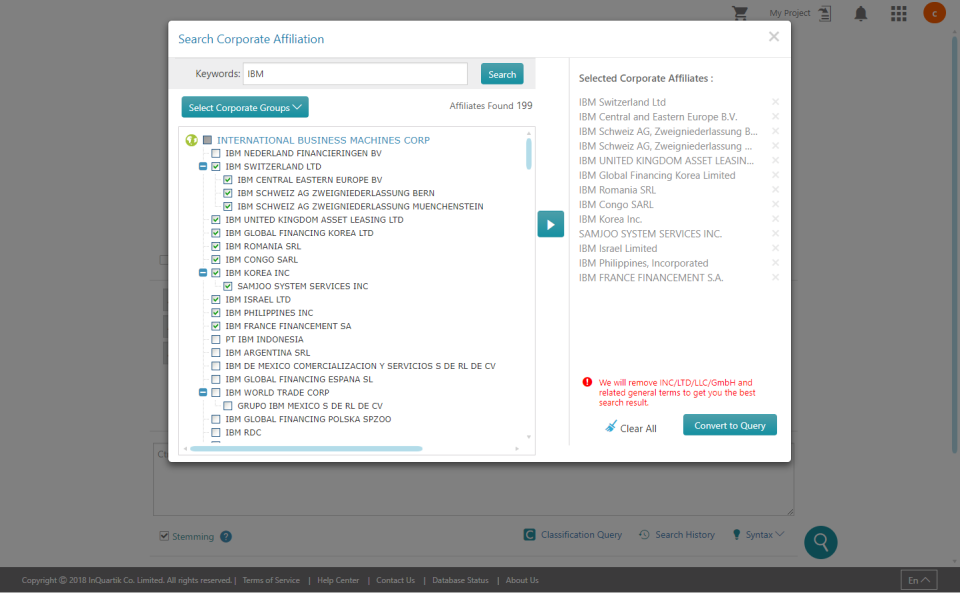Open Contact Us link
Viewport: 960px width, 593px height.
coord(396,580)
